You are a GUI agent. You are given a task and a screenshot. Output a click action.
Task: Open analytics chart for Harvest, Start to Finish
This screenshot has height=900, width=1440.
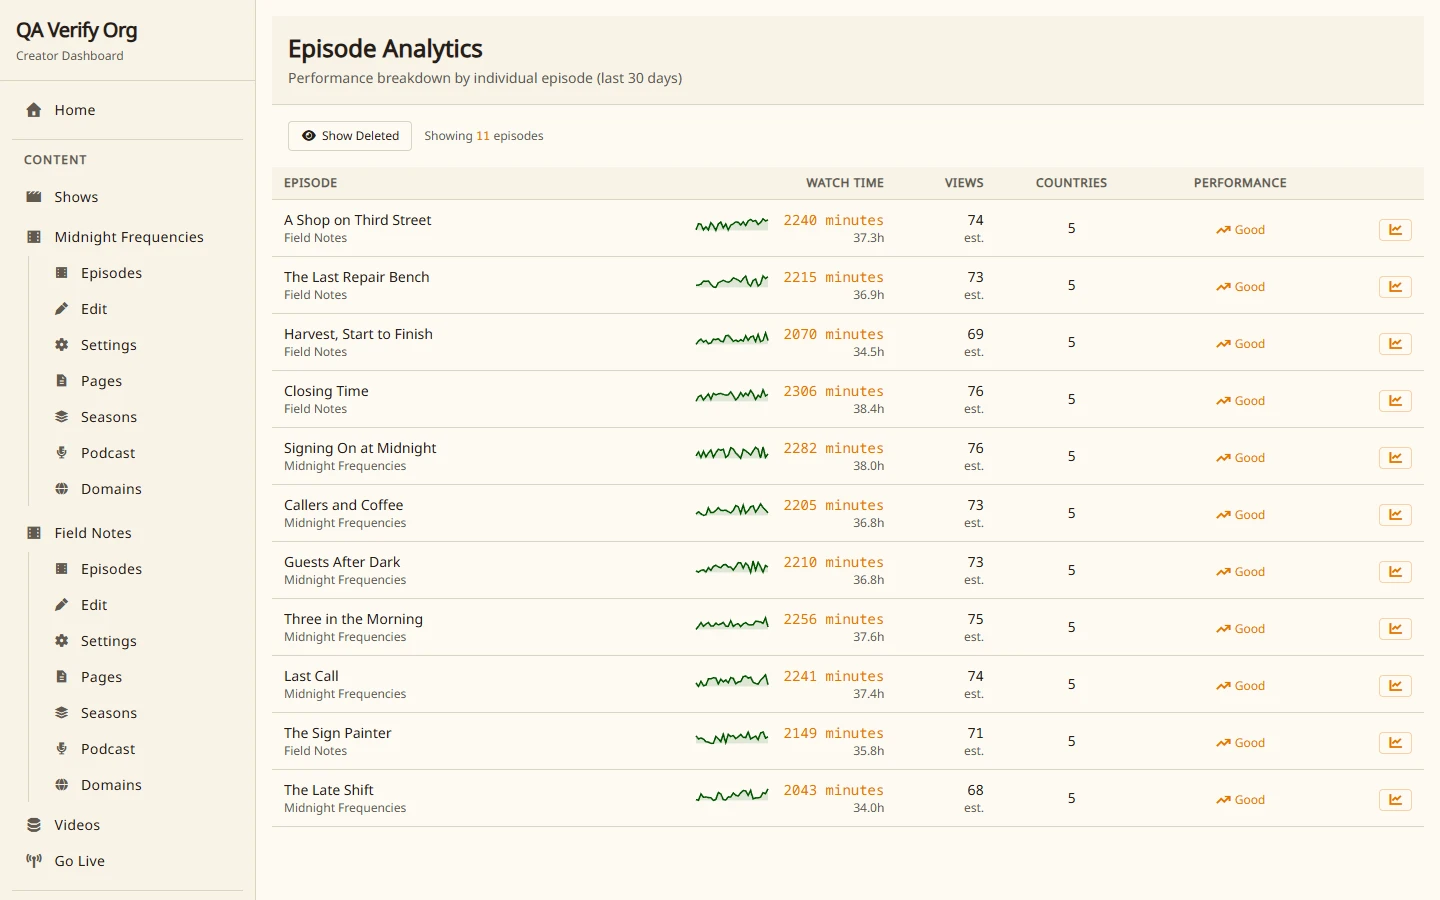(1395, 344)
